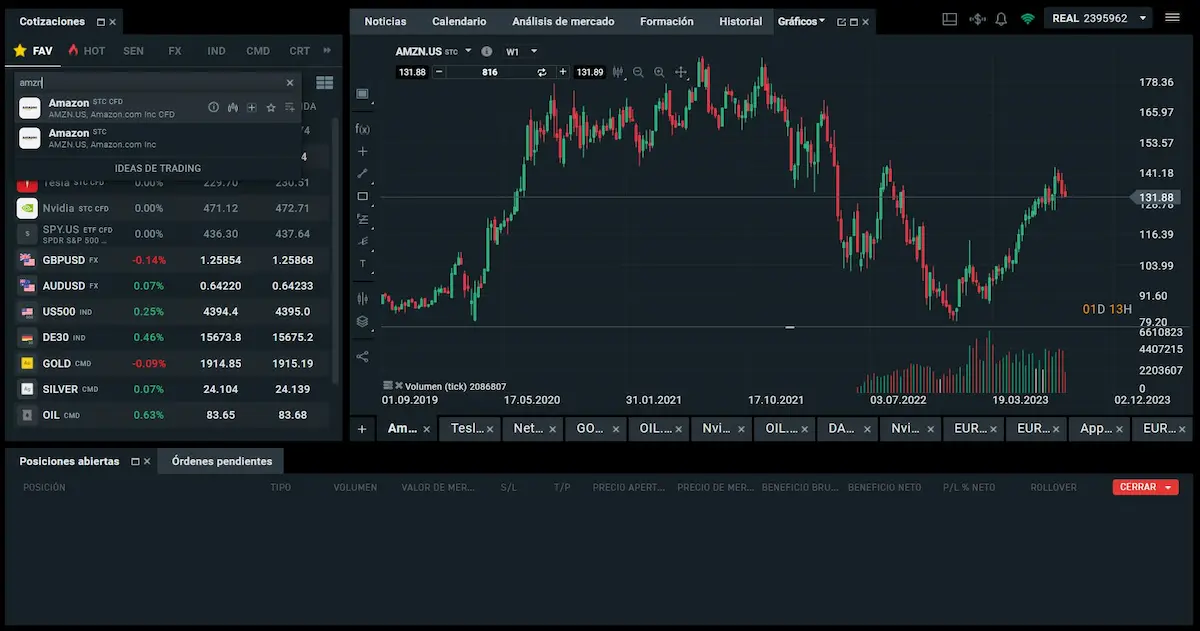Expand the CERRAR dropdown arrow
The image size is (1200, 631).
[x=1168, y=487]
